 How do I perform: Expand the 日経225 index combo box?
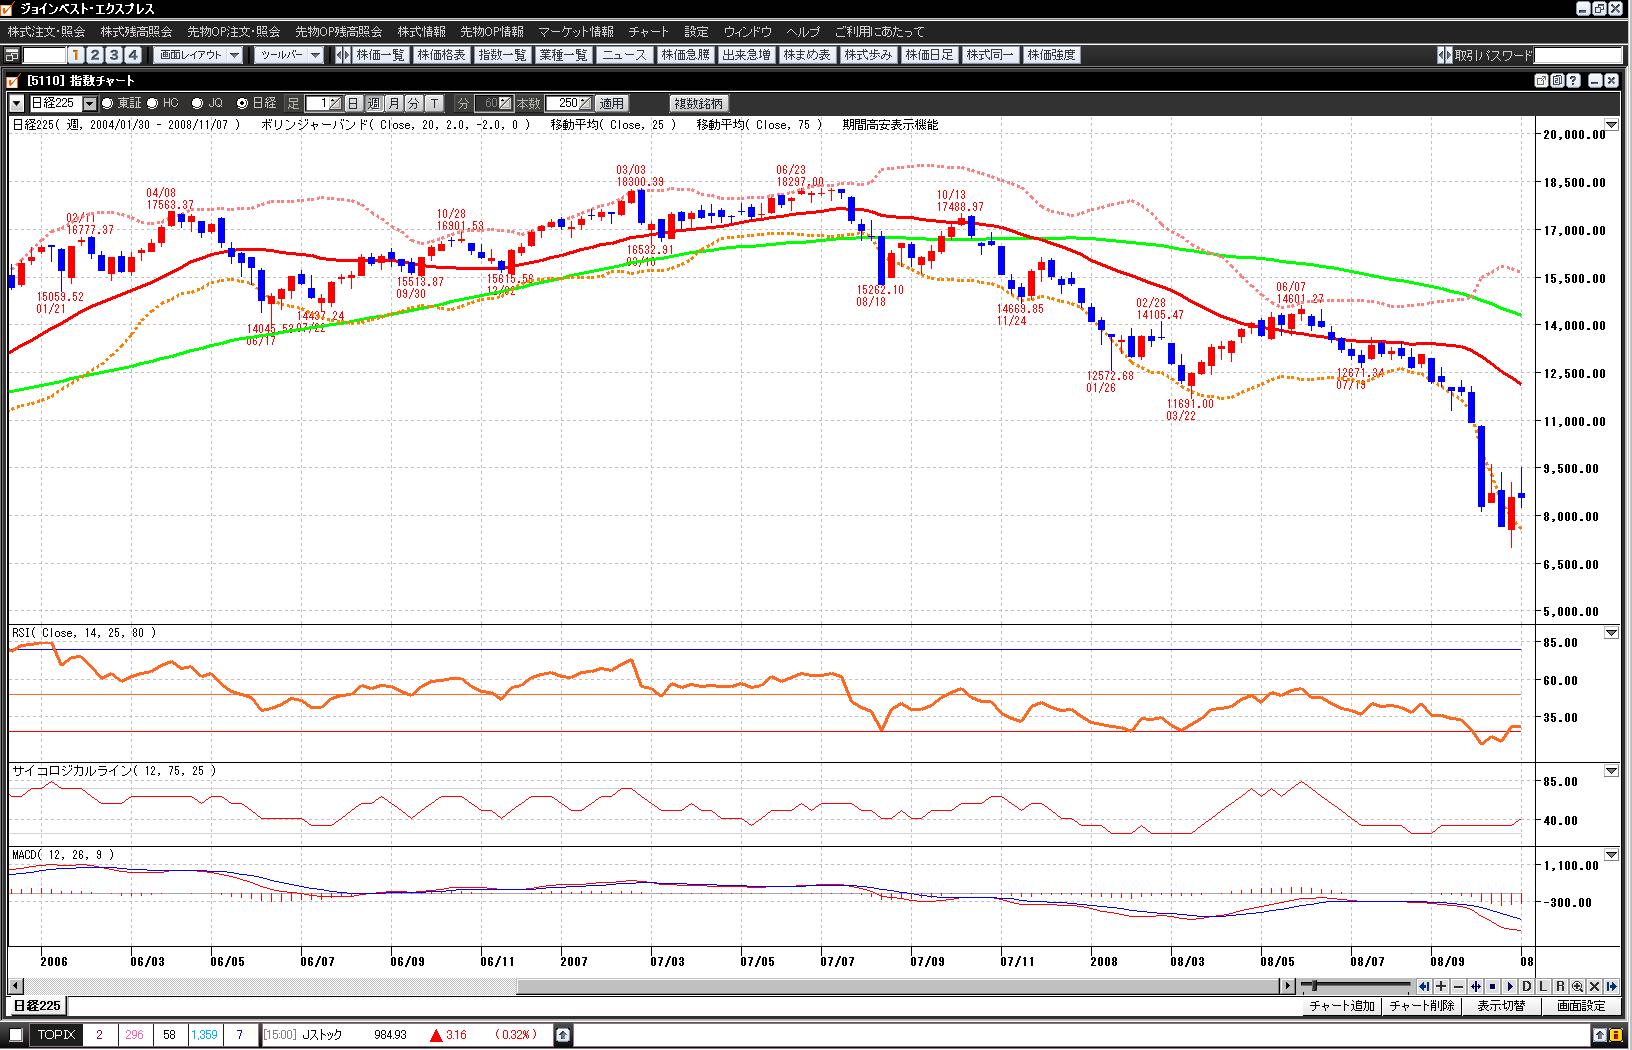pos(90,103)
